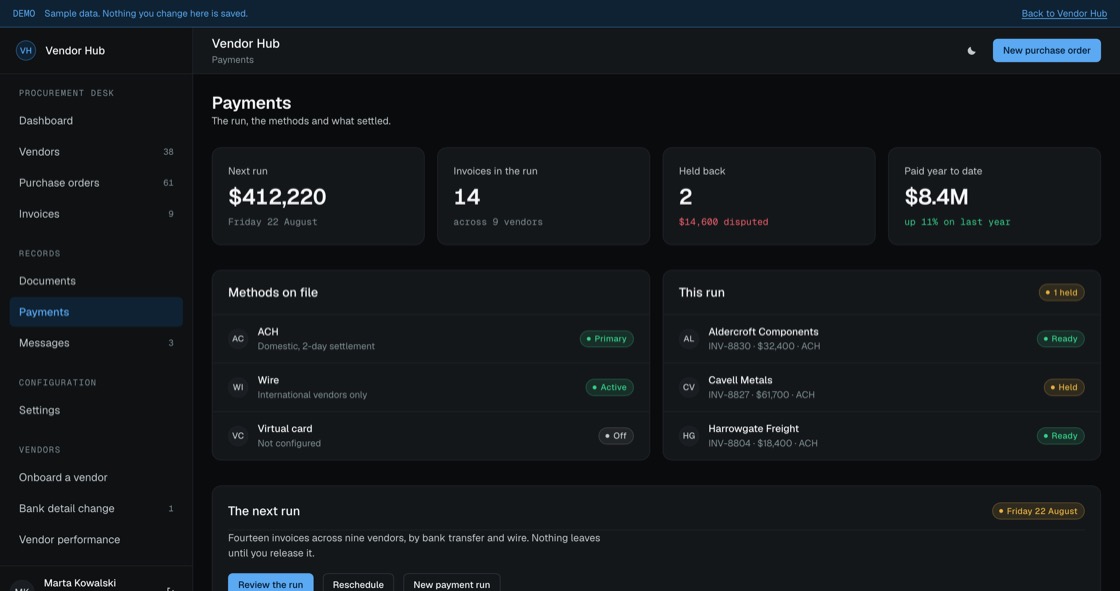Click the New payment run button
Viewport: 1120px width, 591px height.
[x=451, y=584]
